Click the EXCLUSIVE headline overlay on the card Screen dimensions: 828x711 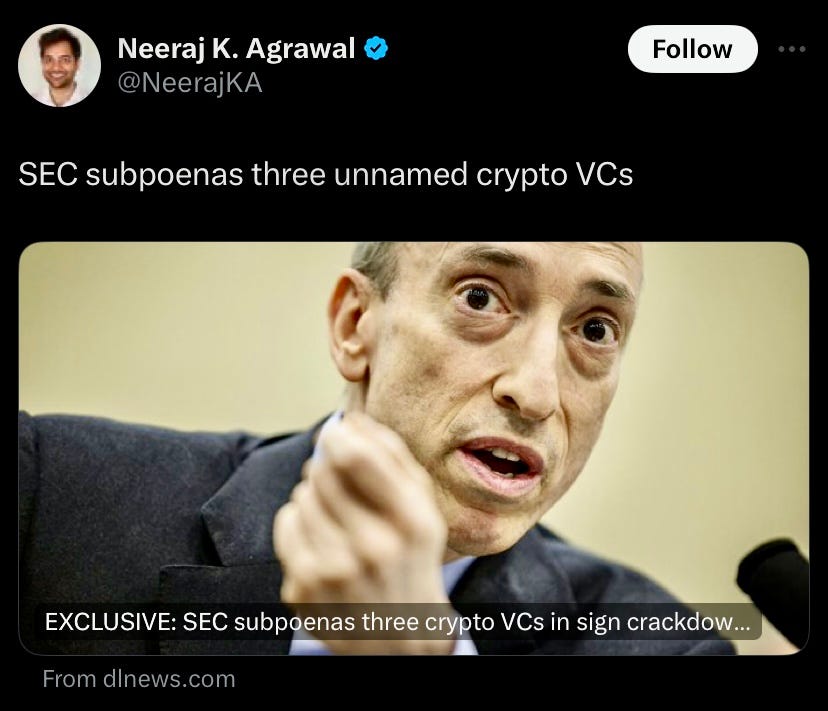tap(398, 622)
